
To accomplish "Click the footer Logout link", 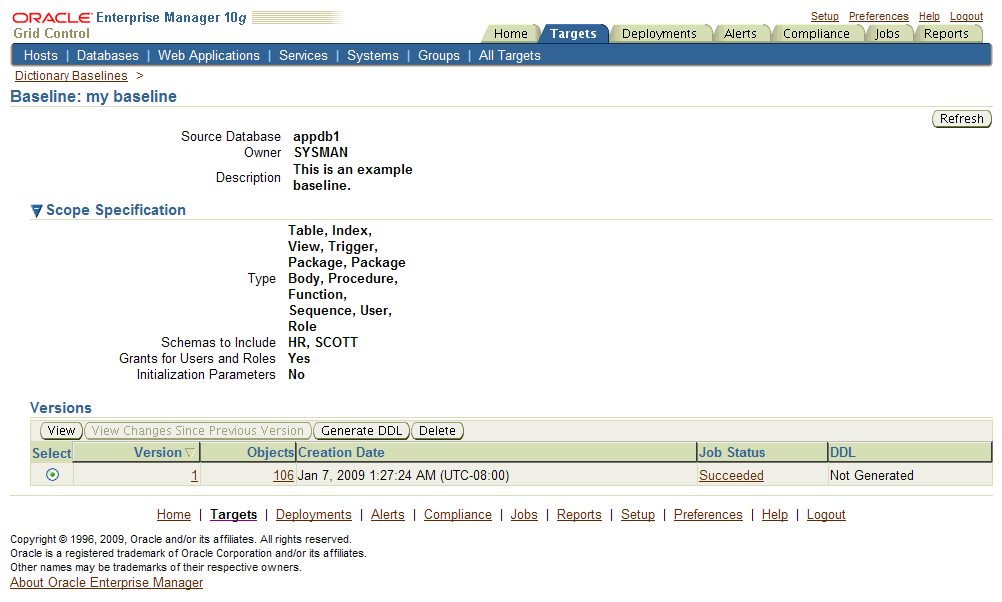I will [826, 514].
